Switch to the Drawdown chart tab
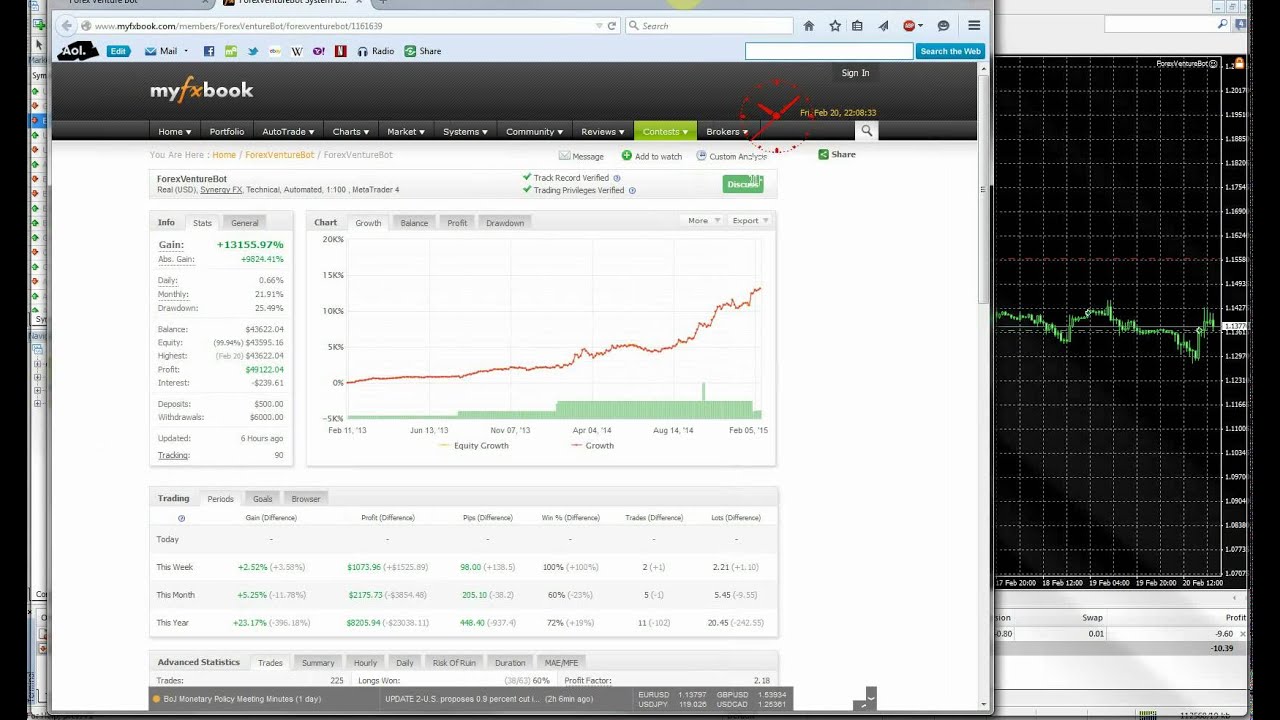This screenshot has width=1280, height=720. pyautogui.click(x=505, y=223)
